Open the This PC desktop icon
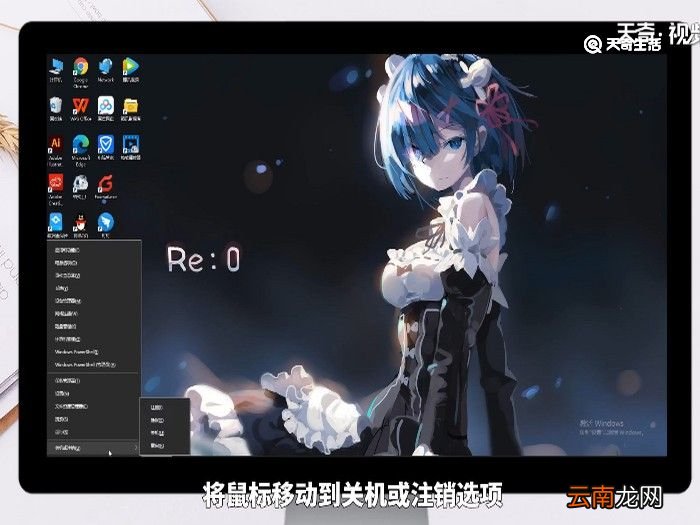This screenshot has width=700, height=525. point(56,71)
